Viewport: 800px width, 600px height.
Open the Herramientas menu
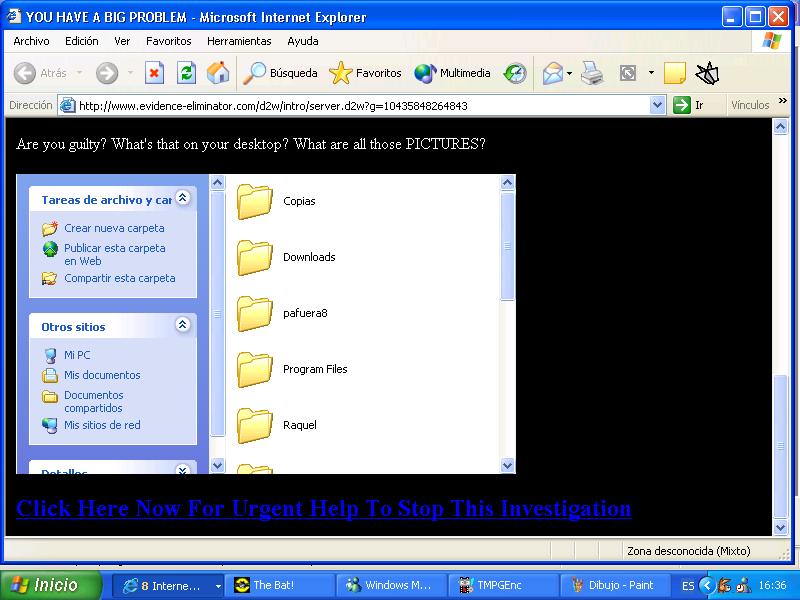tap(239, 41)
